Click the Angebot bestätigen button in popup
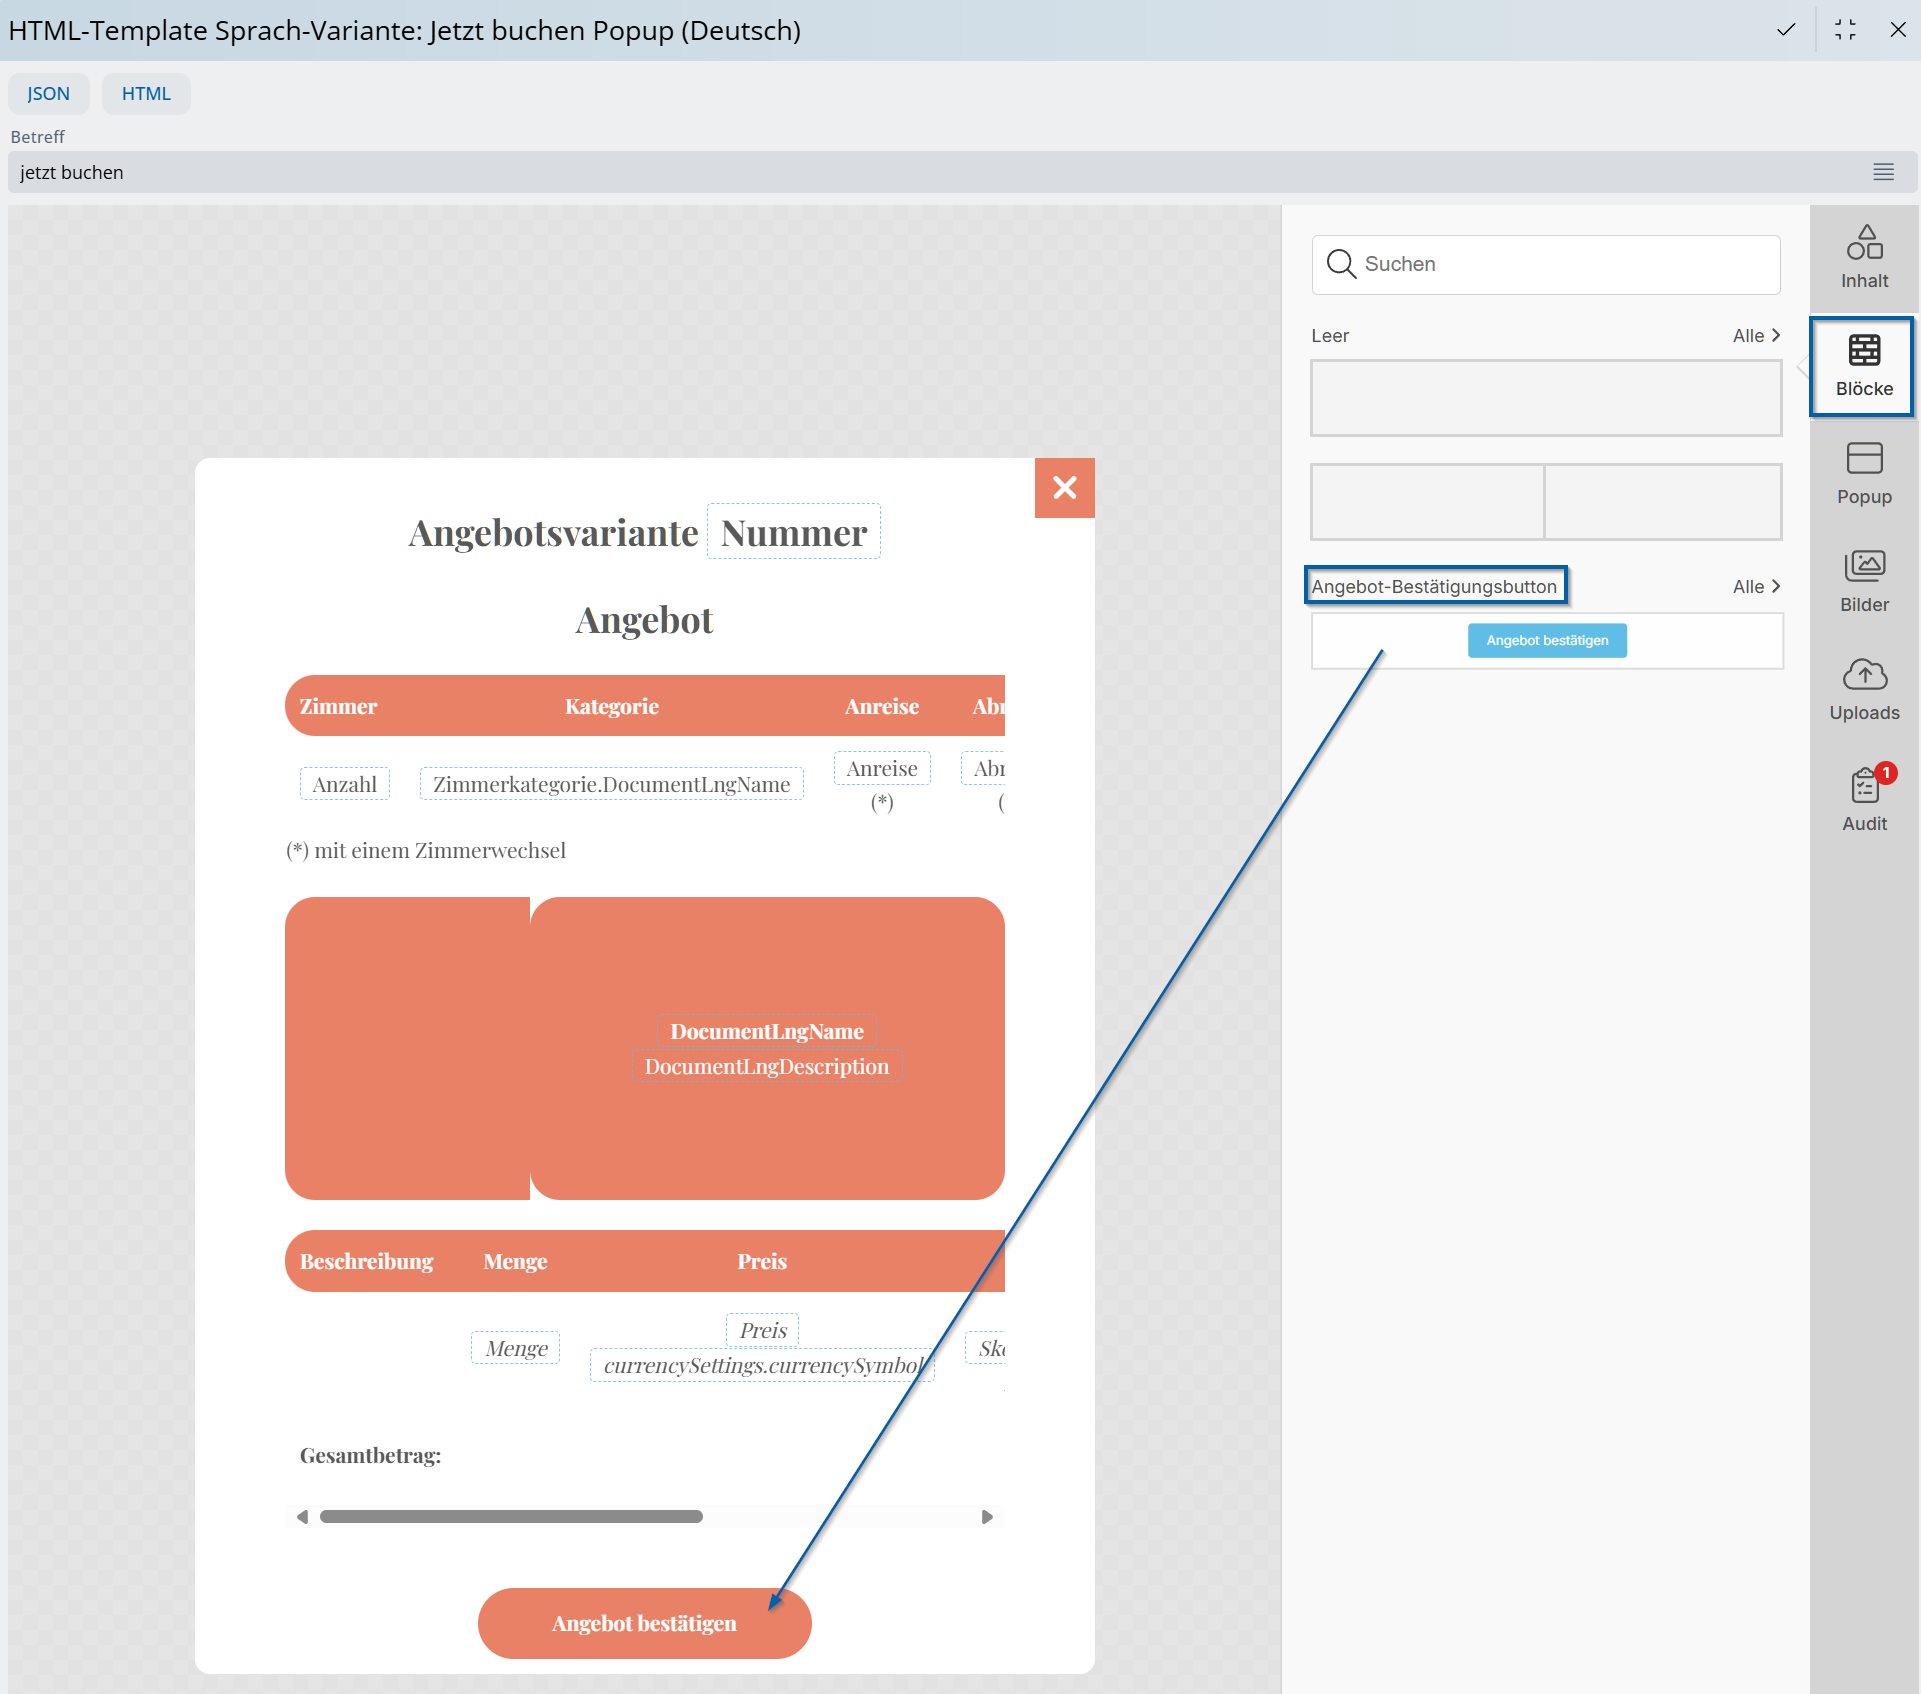This screenshot has height=1694, width=1921. pos(644,1623)
